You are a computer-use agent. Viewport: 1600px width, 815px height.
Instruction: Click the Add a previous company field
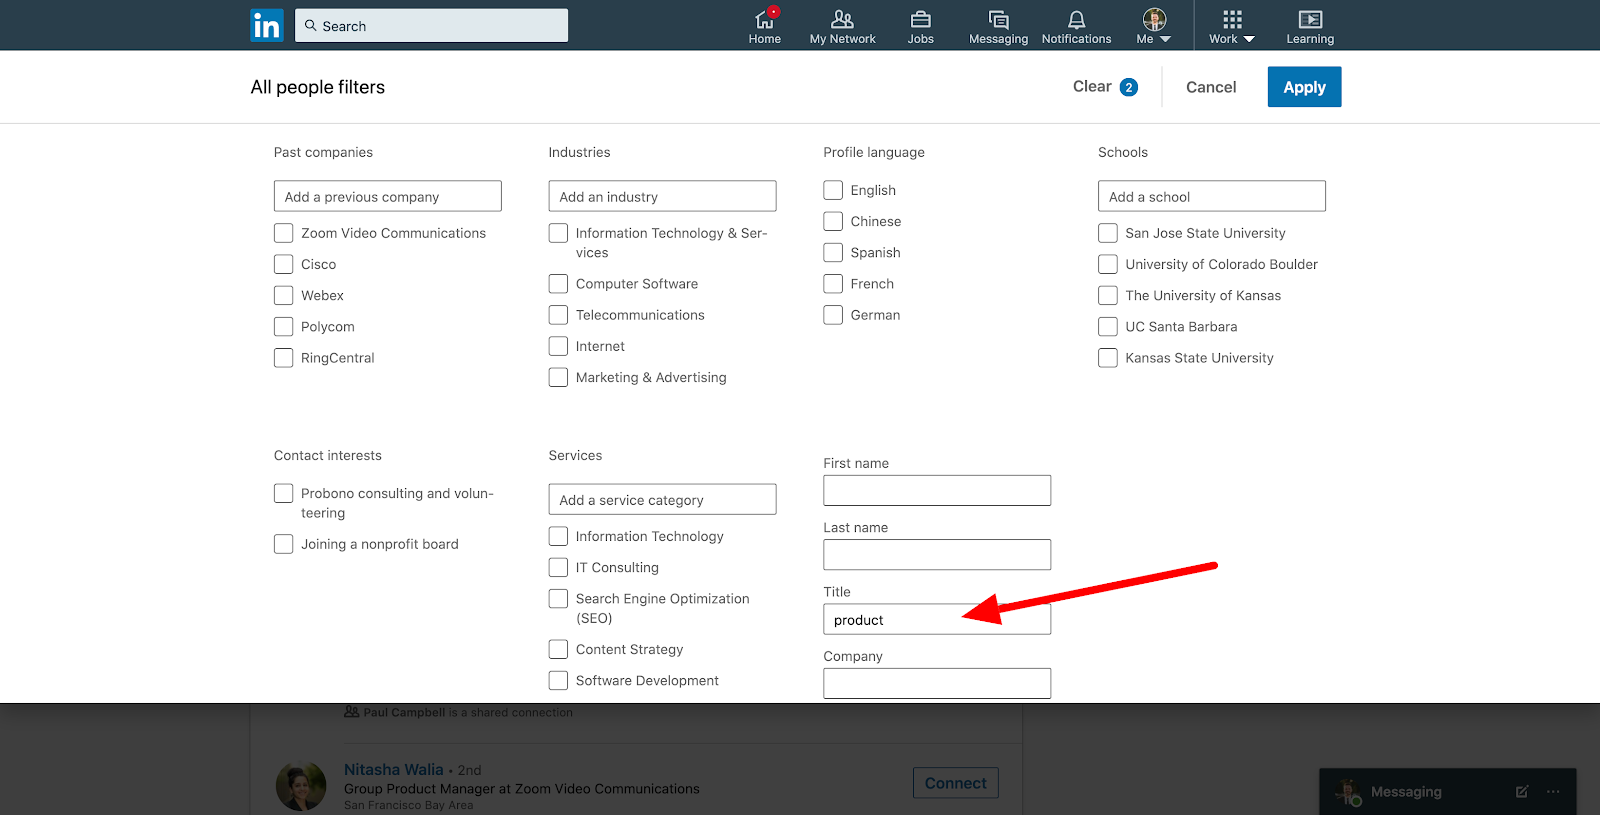click(387, 196)
